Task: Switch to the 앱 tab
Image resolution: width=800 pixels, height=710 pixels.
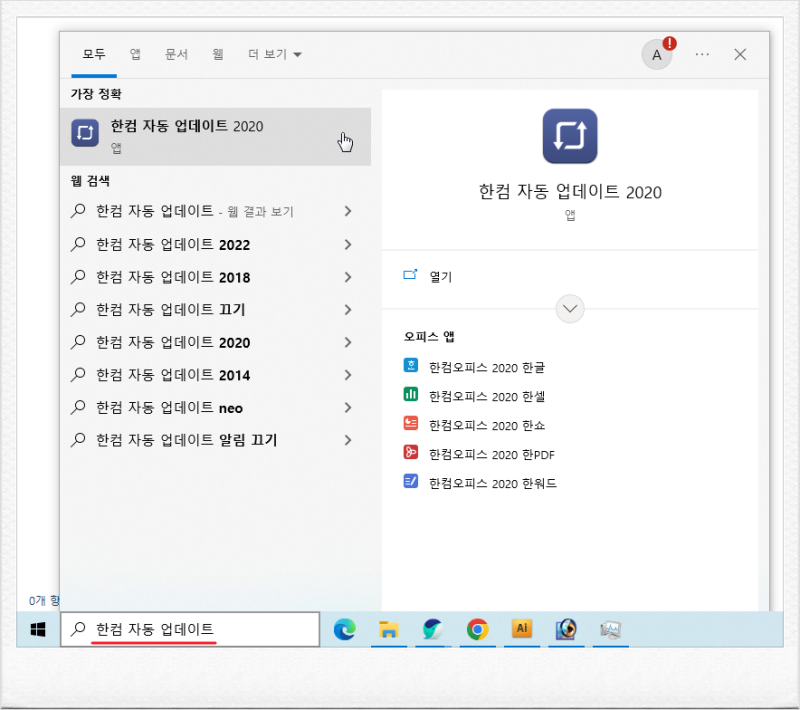Action: click(135, 54)
